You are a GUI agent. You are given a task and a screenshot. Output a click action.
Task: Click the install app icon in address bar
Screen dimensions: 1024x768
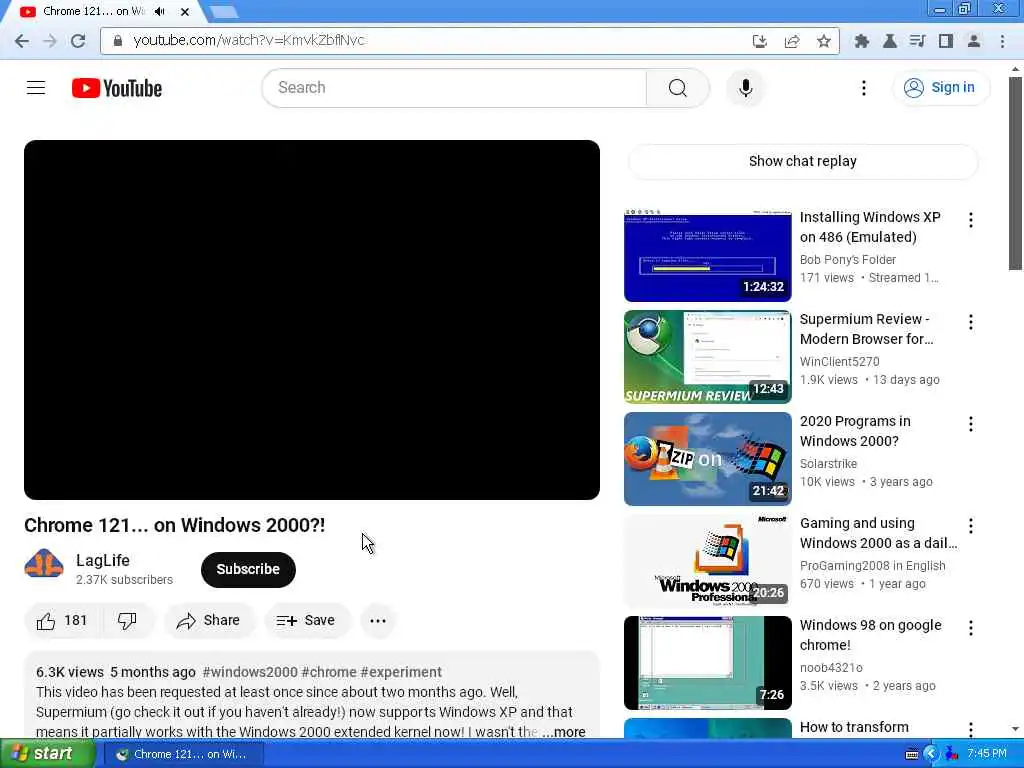pyautogui.click(x=760, y=41)
